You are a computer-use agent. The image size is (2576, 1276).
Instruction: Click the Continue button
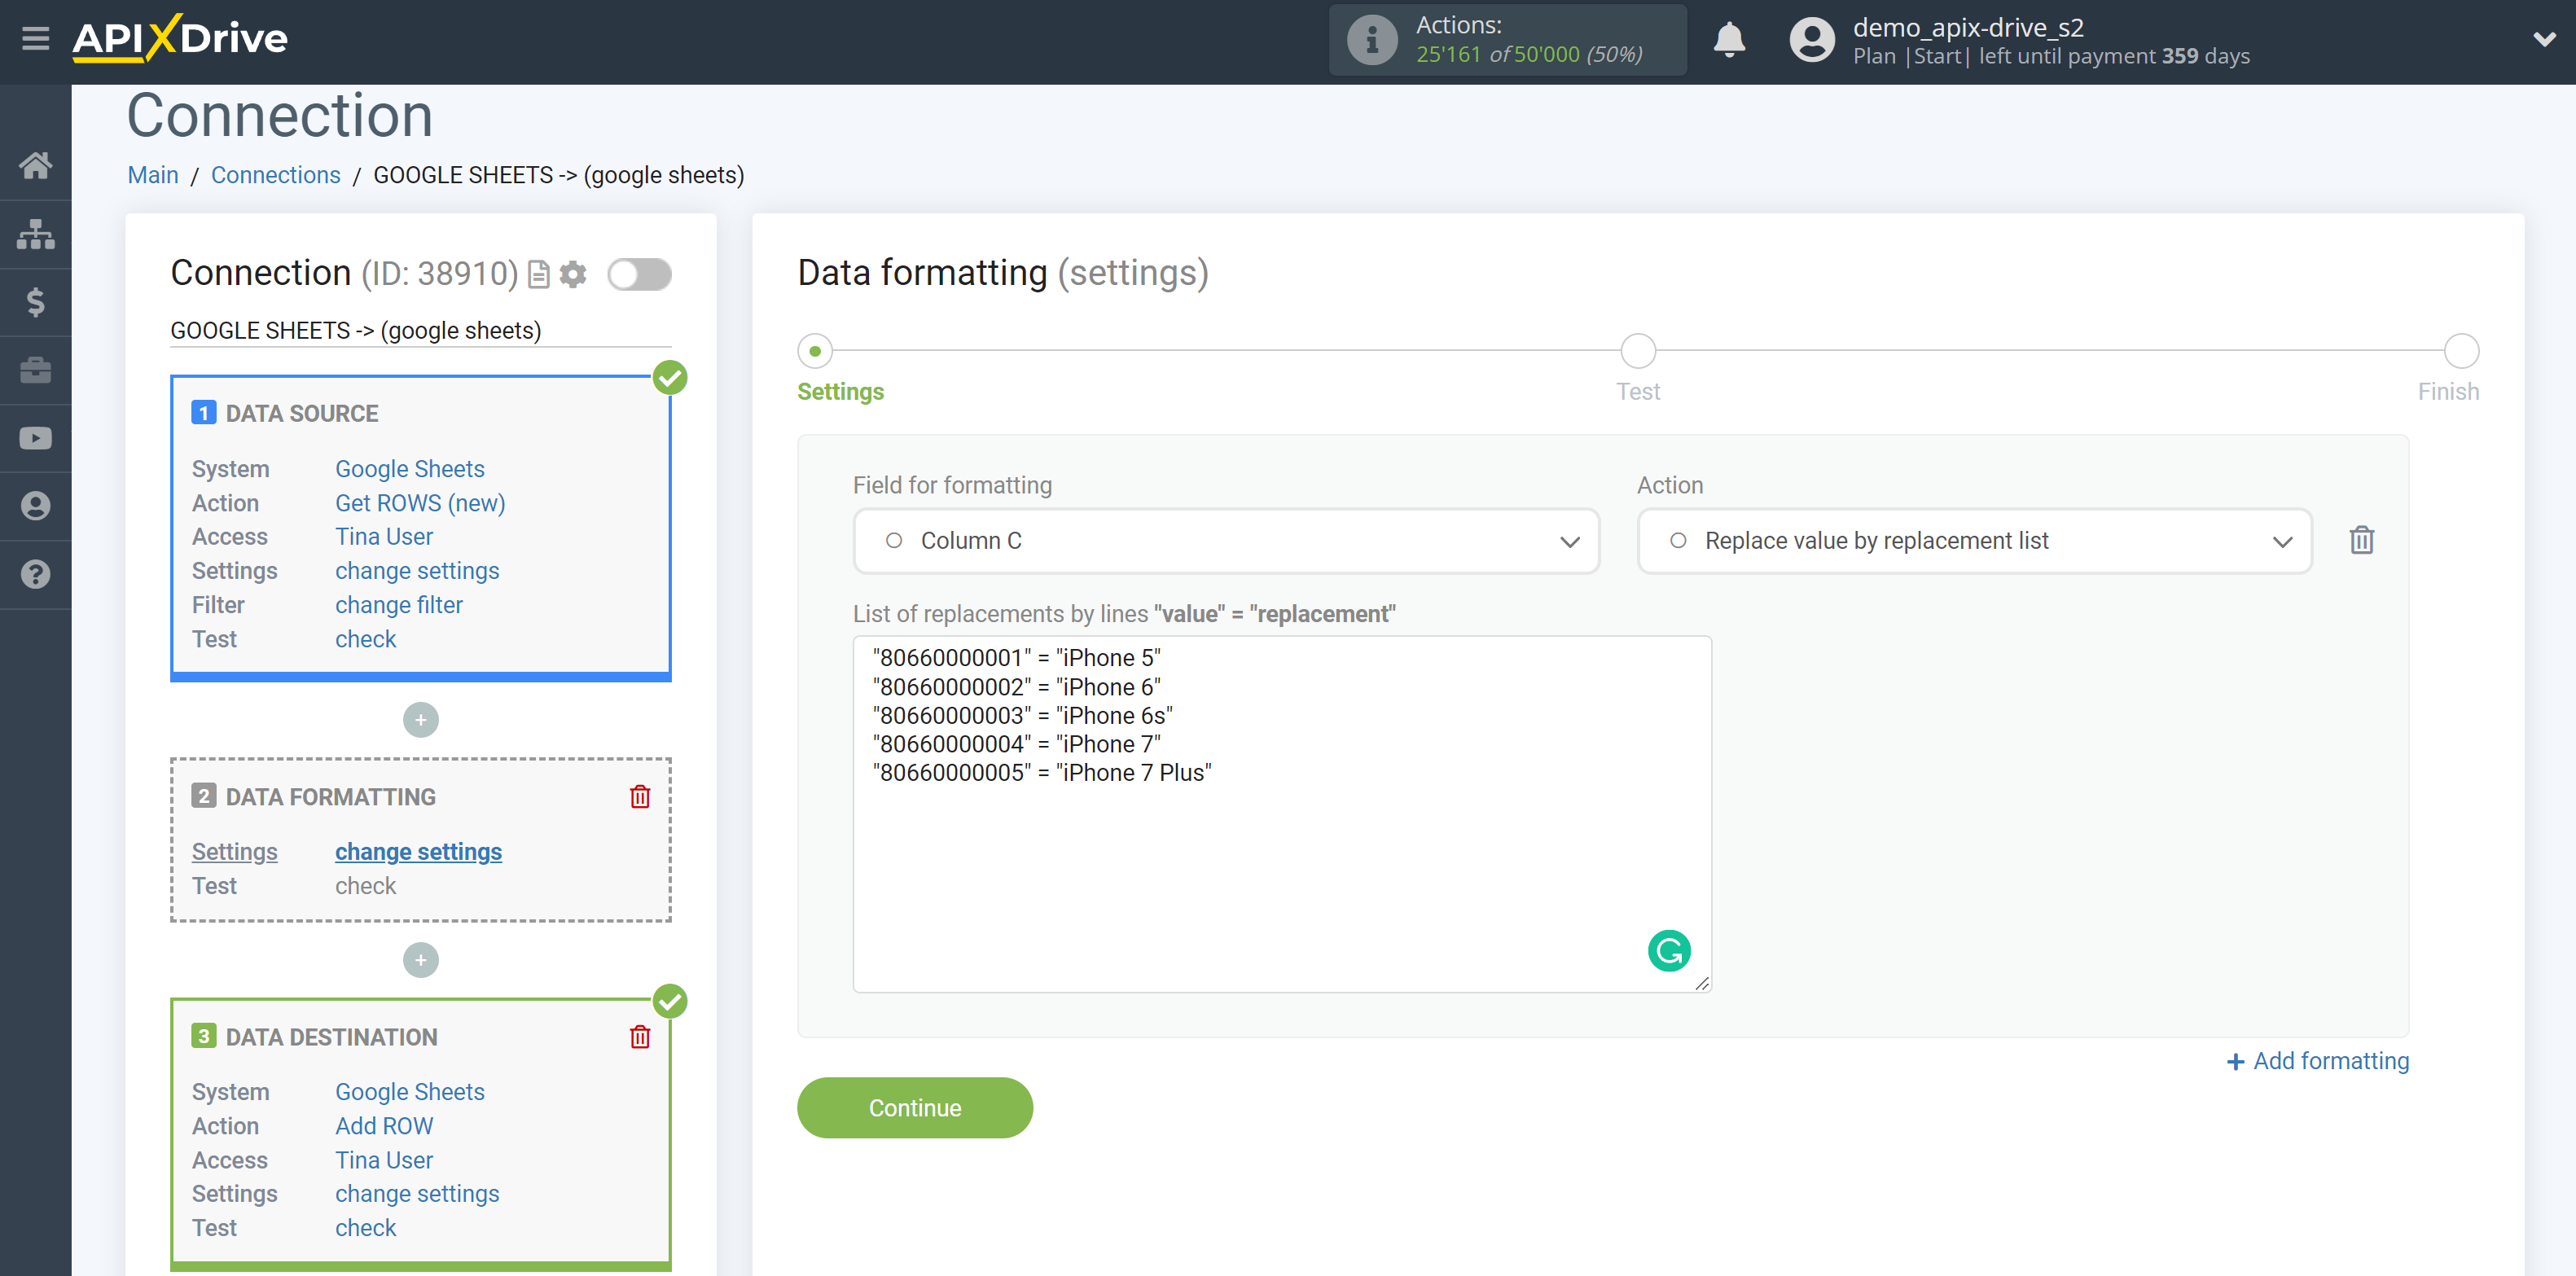pos(915,1108)
